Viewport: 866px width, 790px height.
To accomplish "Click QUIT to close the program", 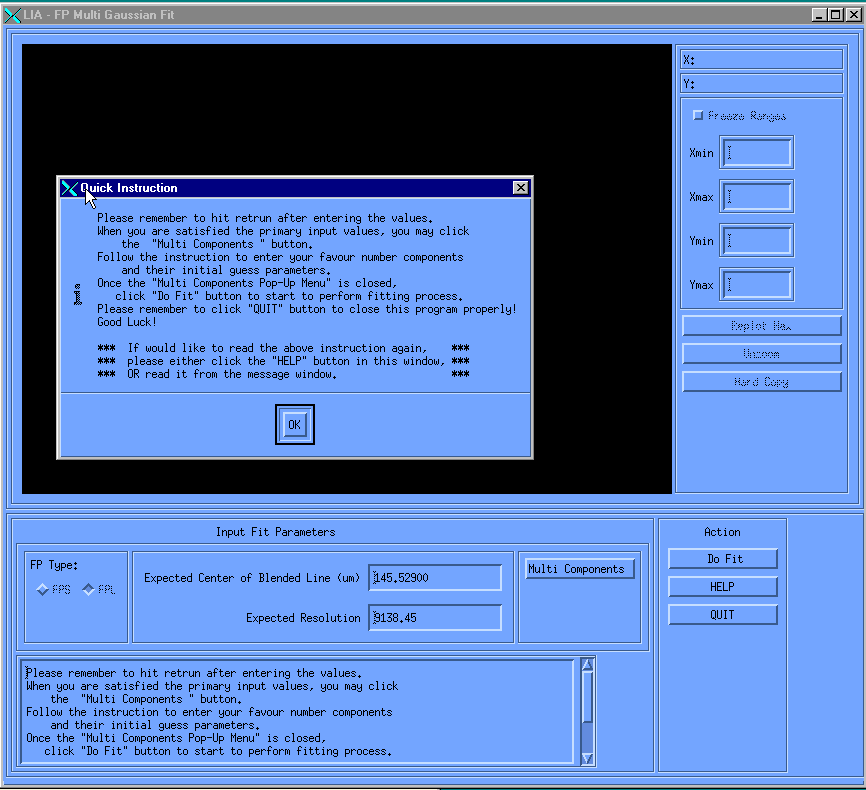I will point(723,615).
